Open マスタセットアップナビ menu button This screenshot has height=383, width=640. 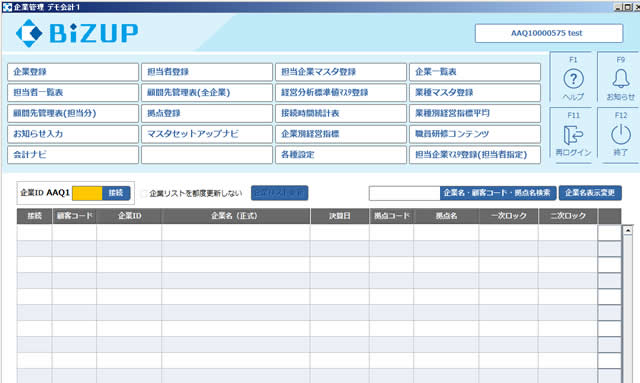coord(207,134)
